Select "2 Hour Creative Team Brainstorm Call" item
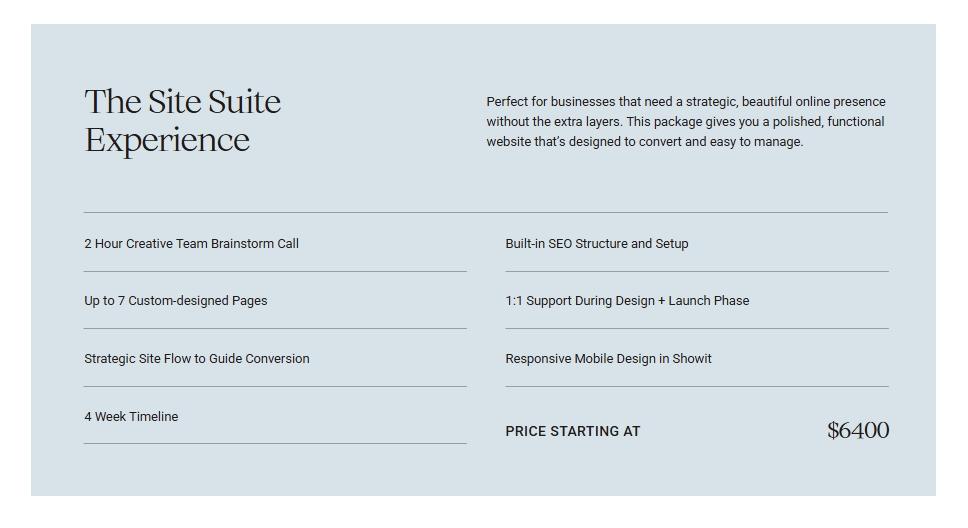Viewport: 968px width, 528px height. coord(191,244)
